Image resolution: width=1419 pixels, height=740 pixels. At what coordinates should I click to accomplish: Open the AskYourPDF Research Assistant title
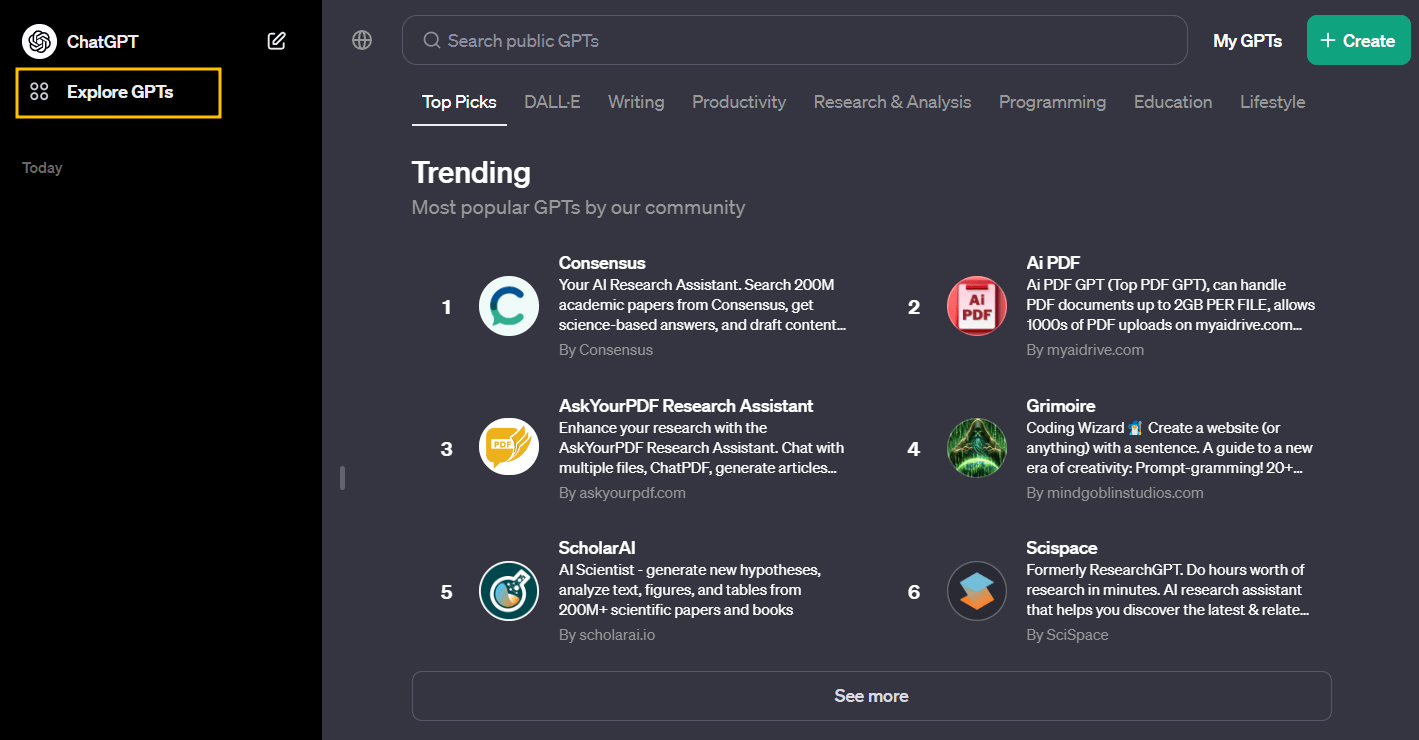pyautogui.click(x=686, y=406)
